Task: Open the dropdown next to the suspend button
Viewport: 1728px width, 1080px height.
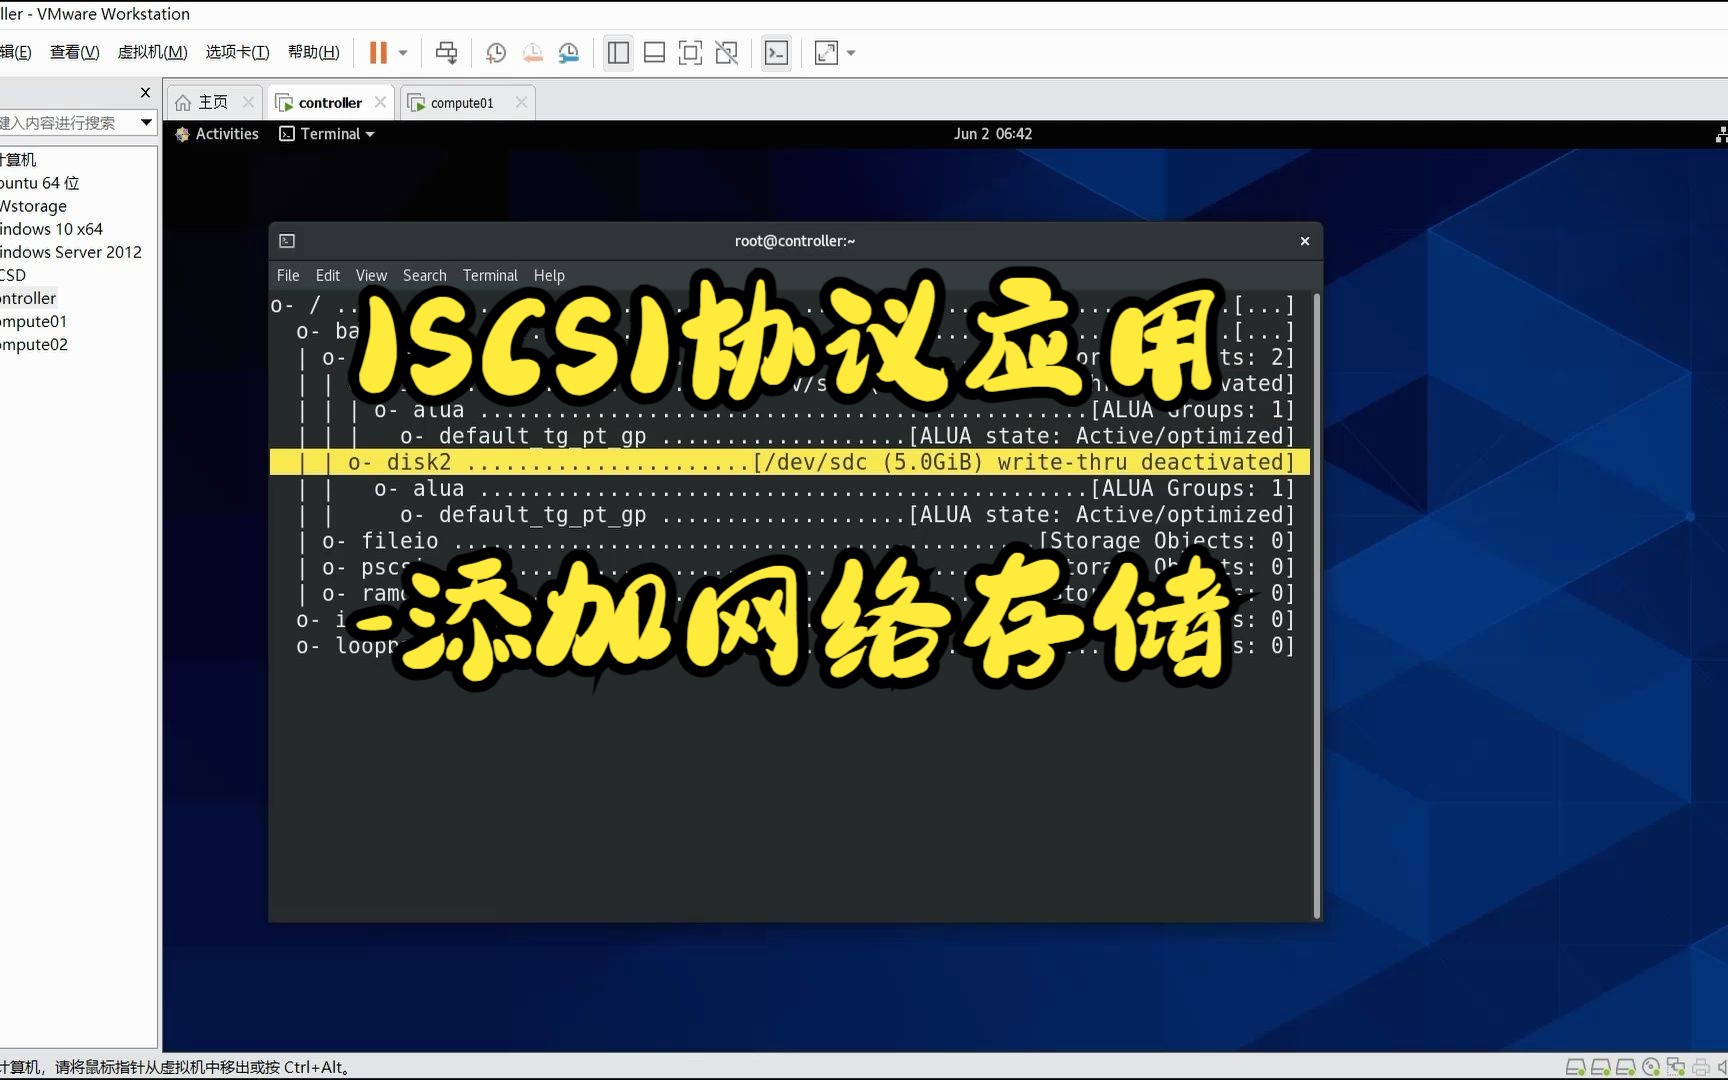Action: (x=403, y=52)
